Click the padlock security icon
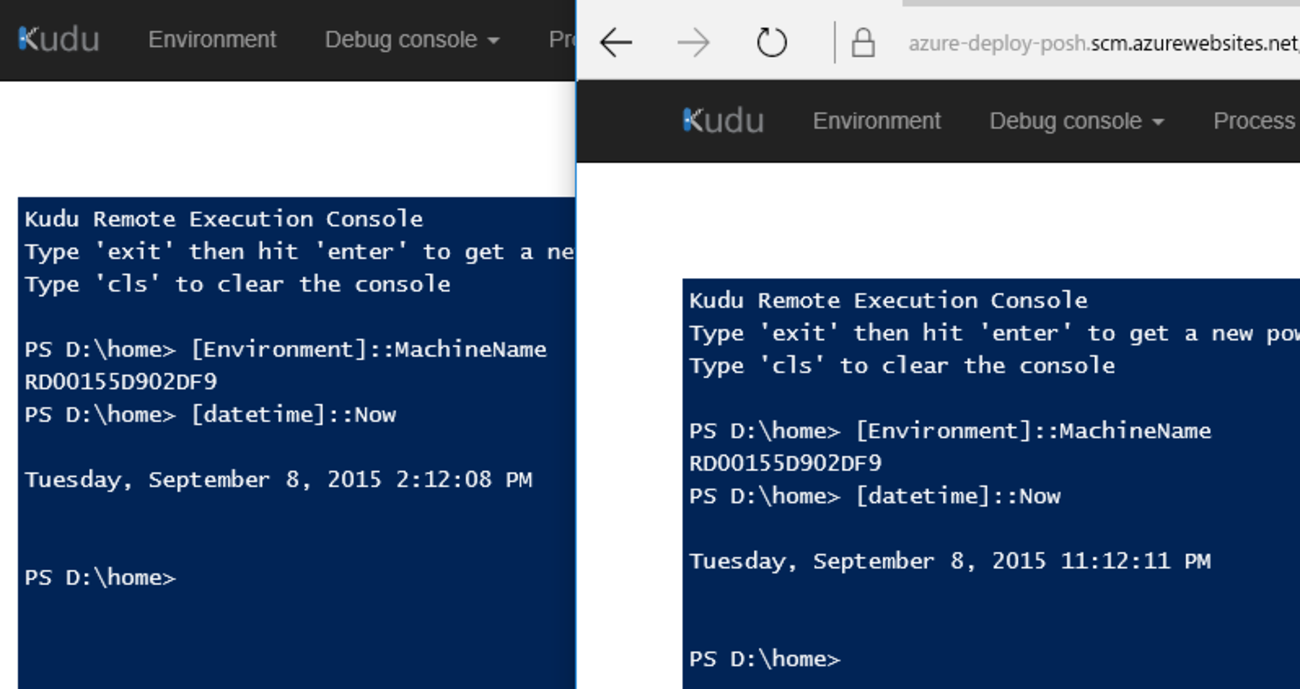 pyautogui.click(x=862, y=42)
